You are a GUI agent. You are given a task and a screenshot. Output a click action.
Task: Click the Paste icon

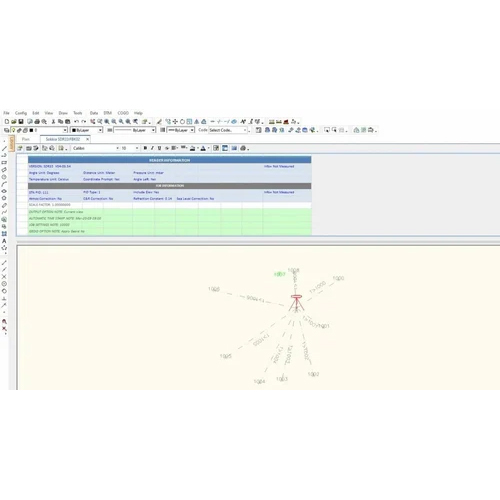coord(67,122)
